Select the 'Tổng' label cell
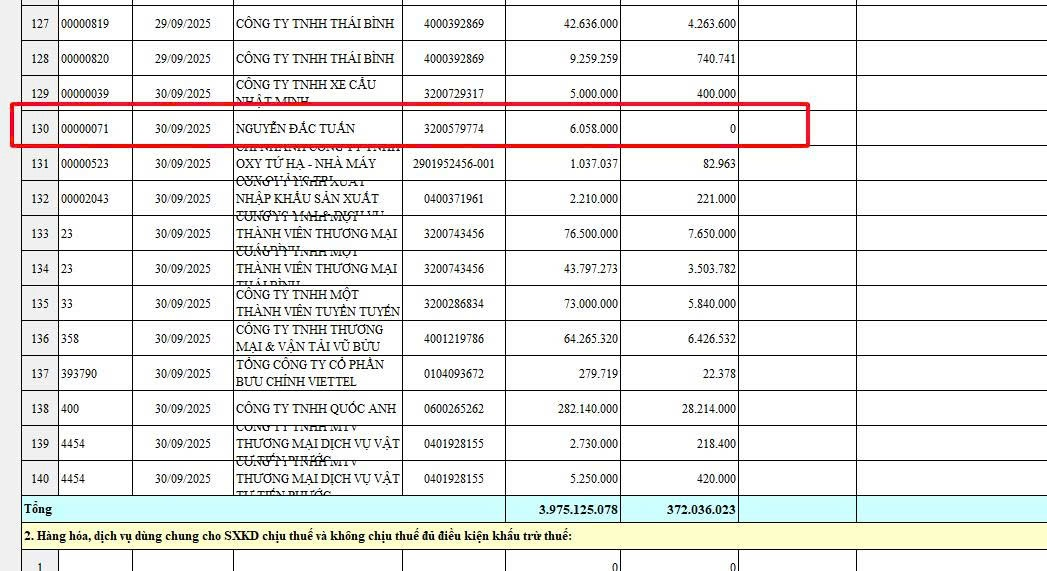1047x571 pixels. pos(38,510)
